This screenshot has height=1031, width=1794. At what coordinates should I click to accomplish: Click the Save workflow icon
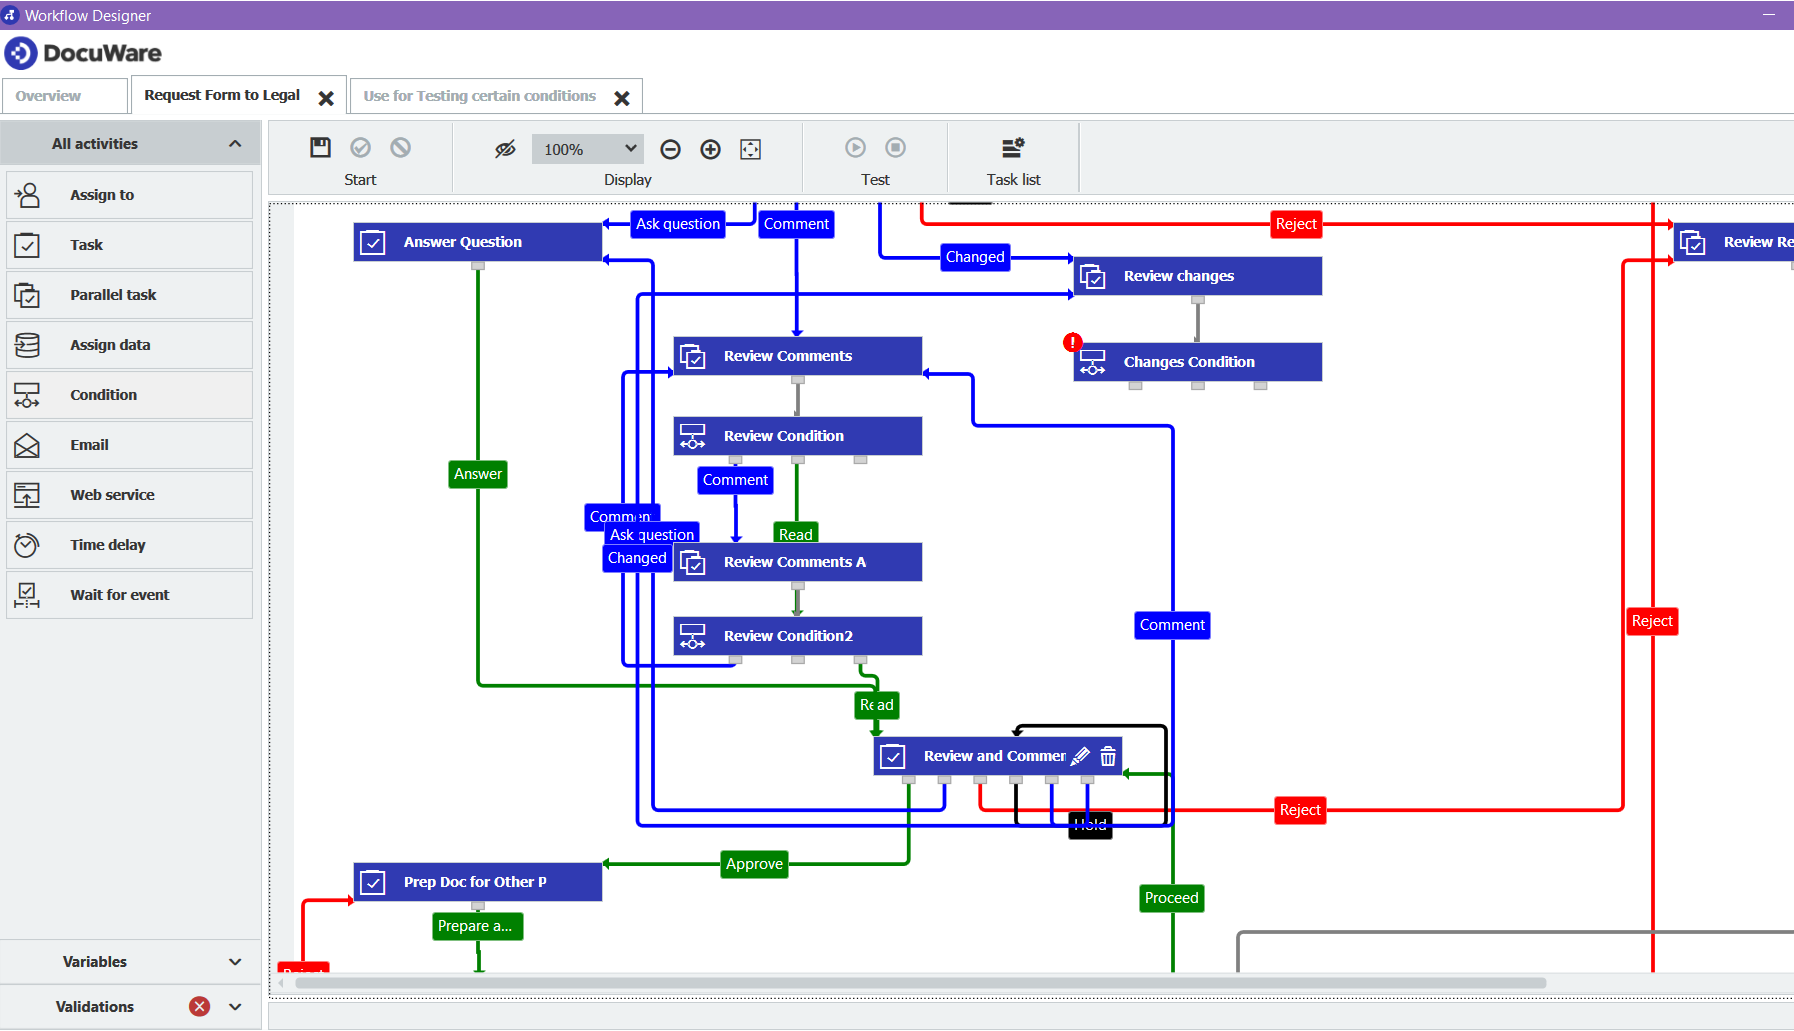point(320,148)
